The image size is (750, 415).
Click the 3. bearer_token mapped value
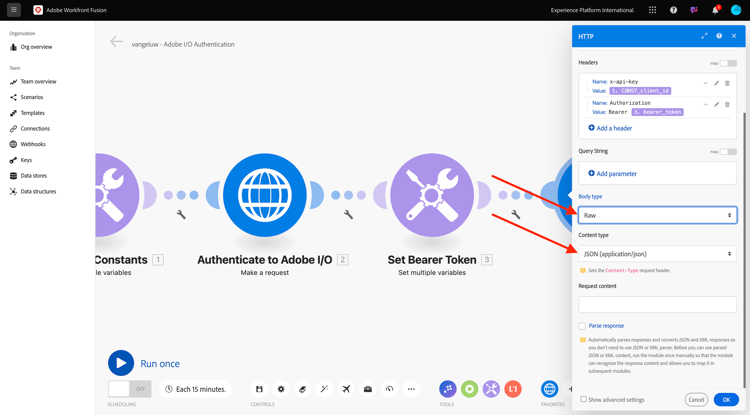658,112
